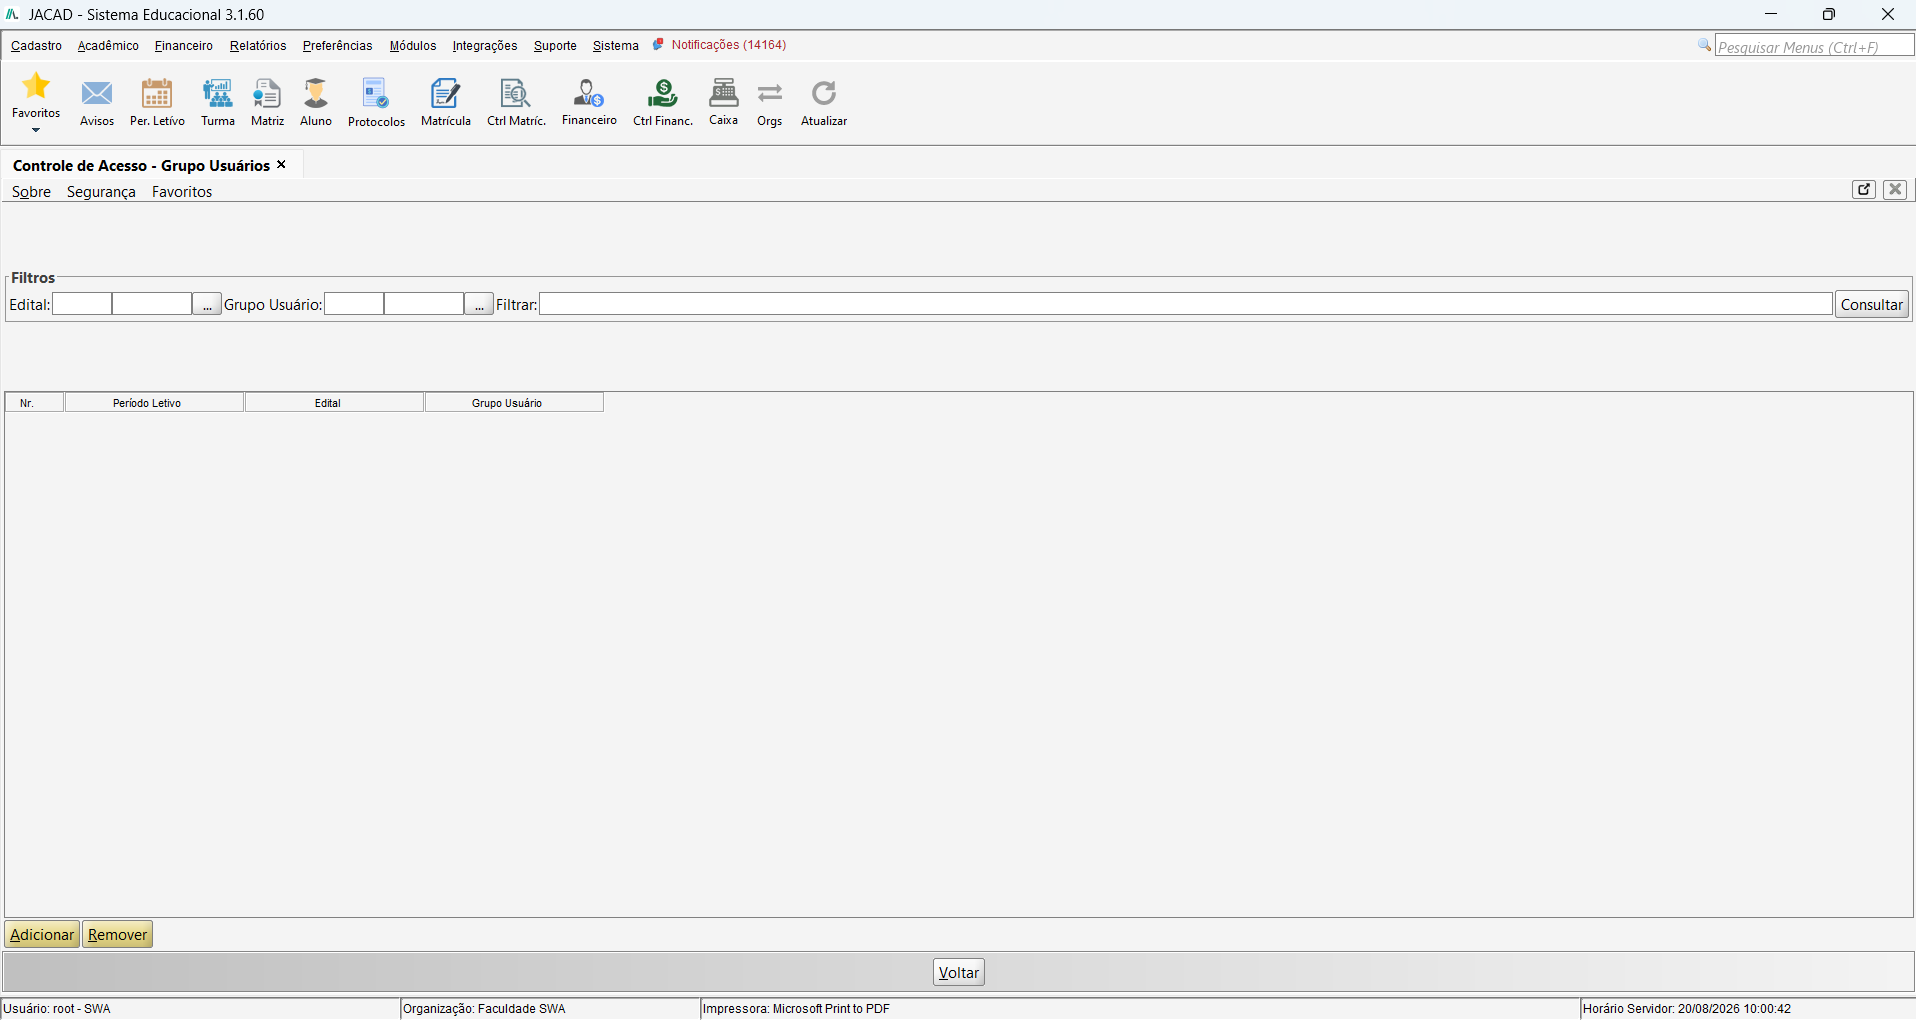Screen dimensions: 1916x1020
Task: Click Organização: Faculdade SWA status text
Action: click(484, 1009)
